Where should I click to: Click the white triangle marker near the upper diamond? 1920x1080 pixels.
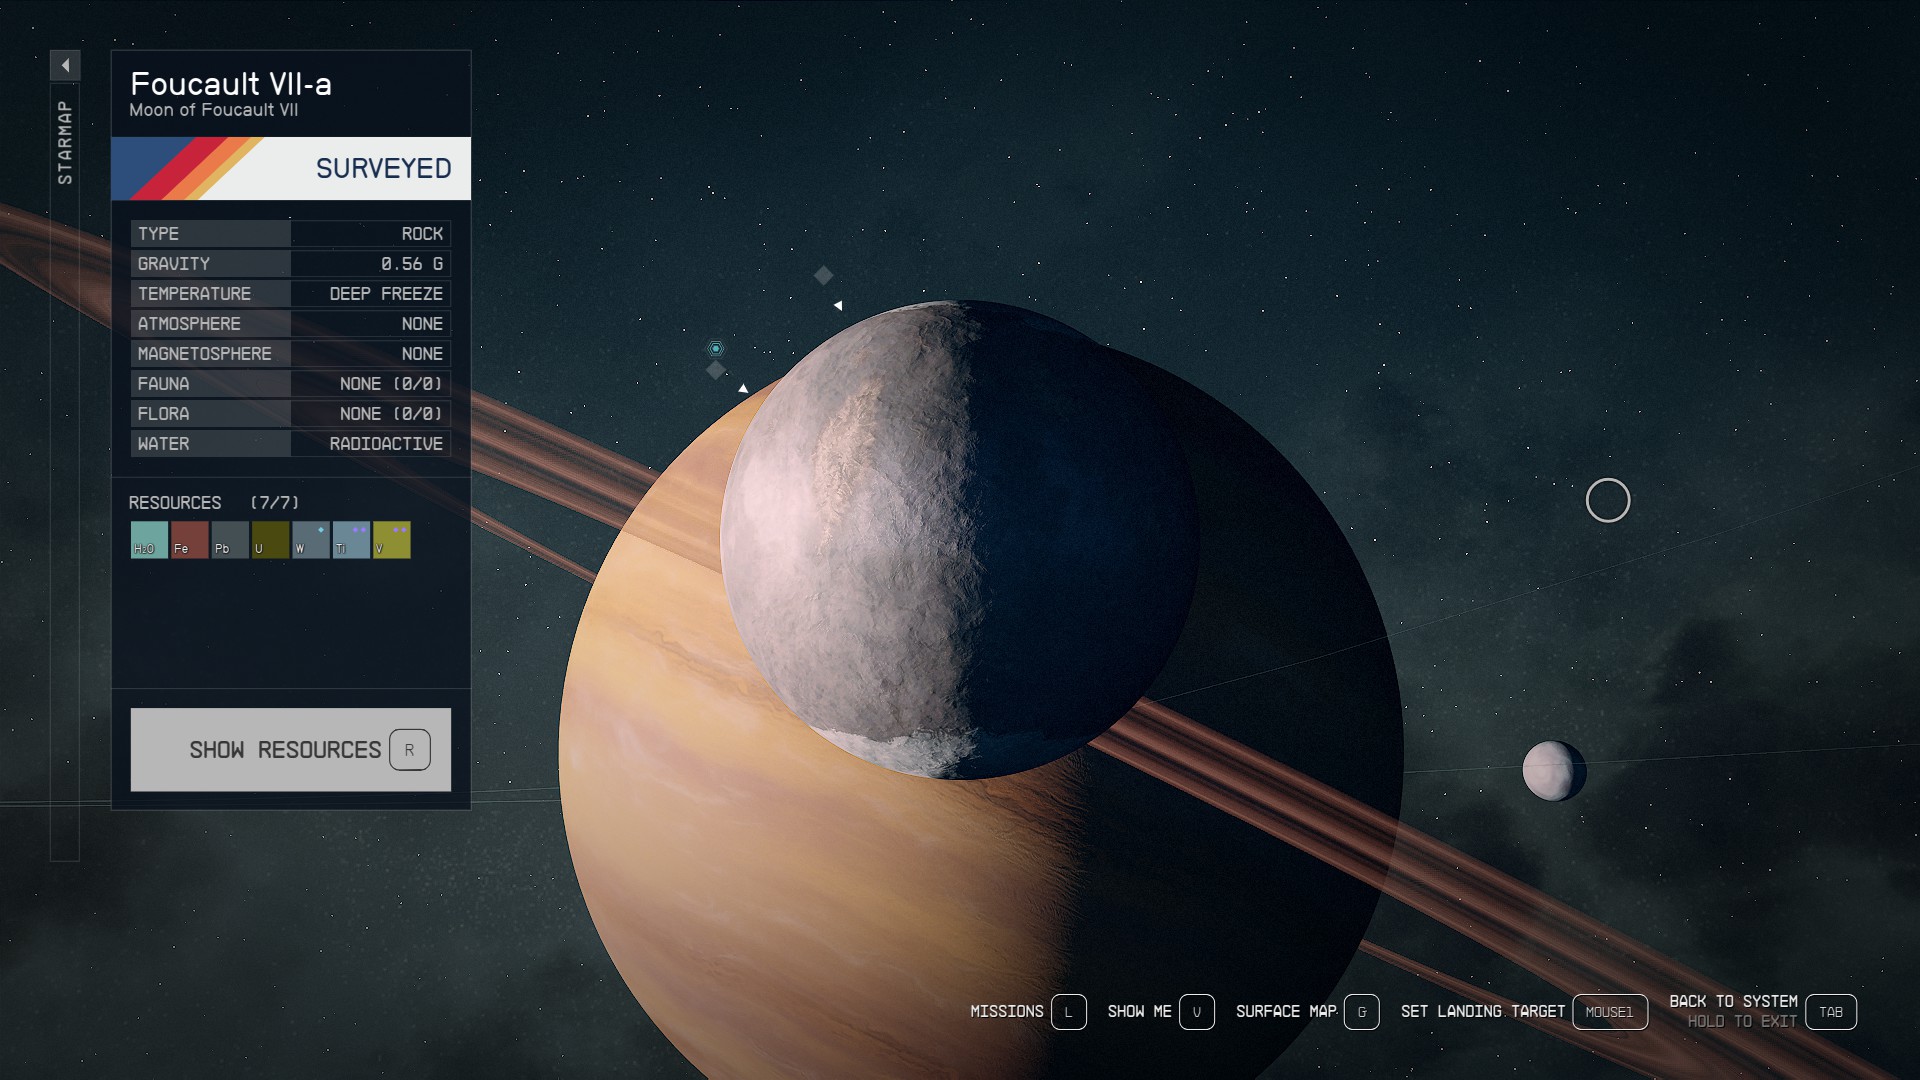[838, 305]
